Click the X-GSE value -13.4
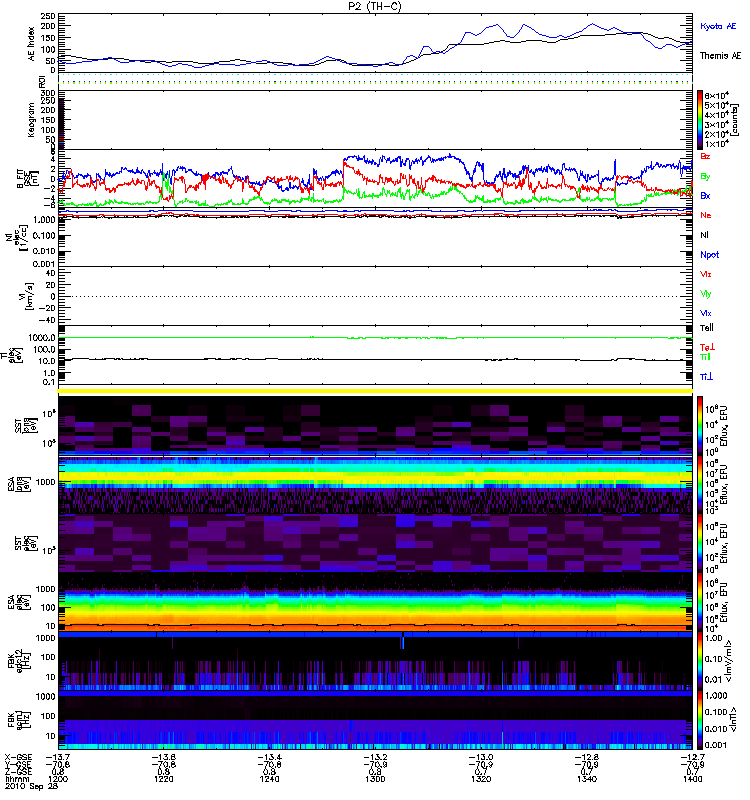This screenshot has width=750, height=800. [x=269, y=757]
